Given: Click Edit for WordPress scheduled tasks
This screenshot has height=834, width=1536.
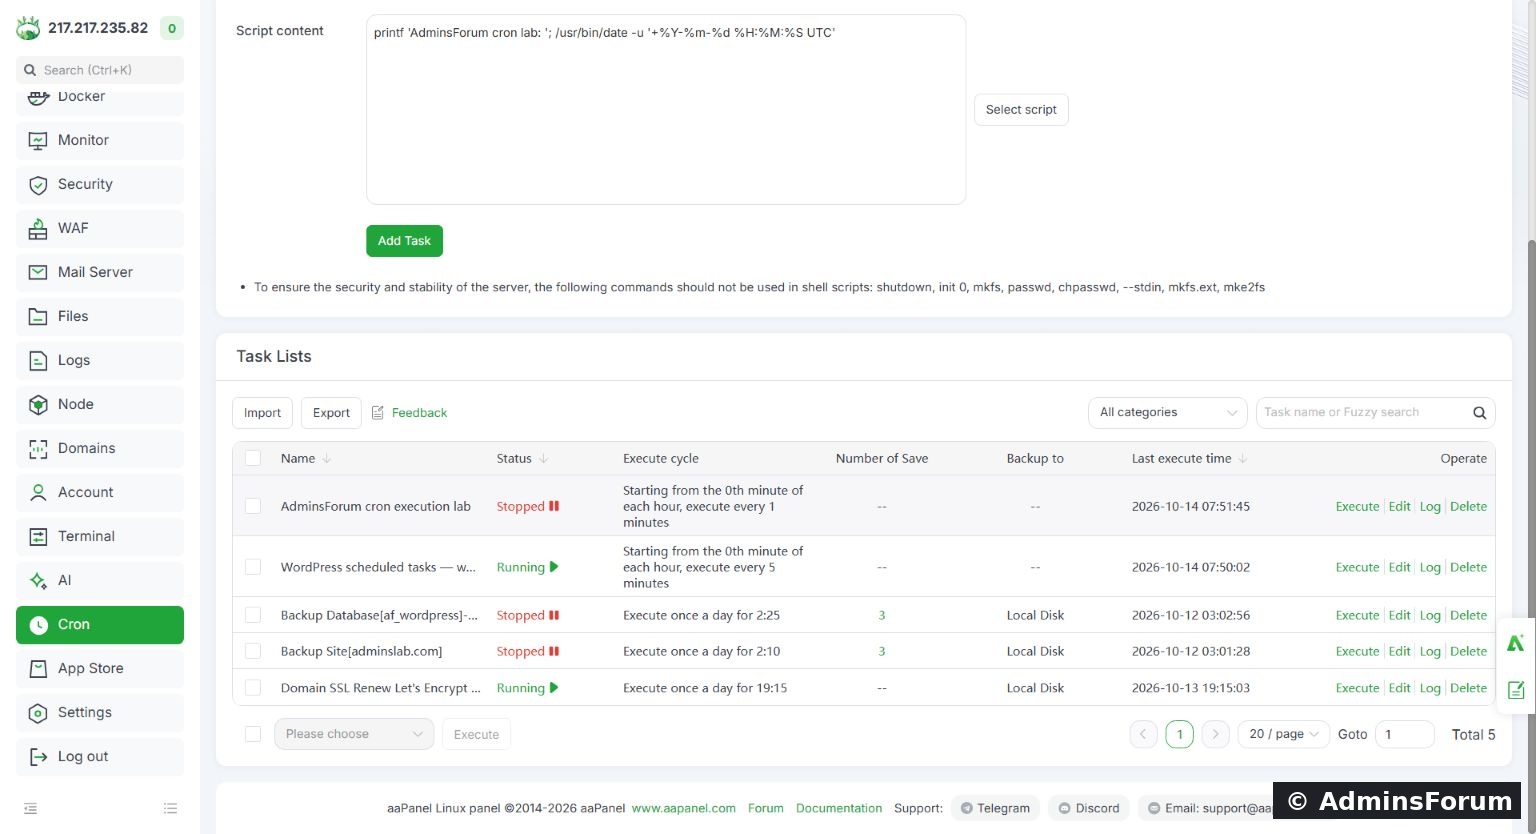Looking at the screenshot, I should click(1399, 567).
